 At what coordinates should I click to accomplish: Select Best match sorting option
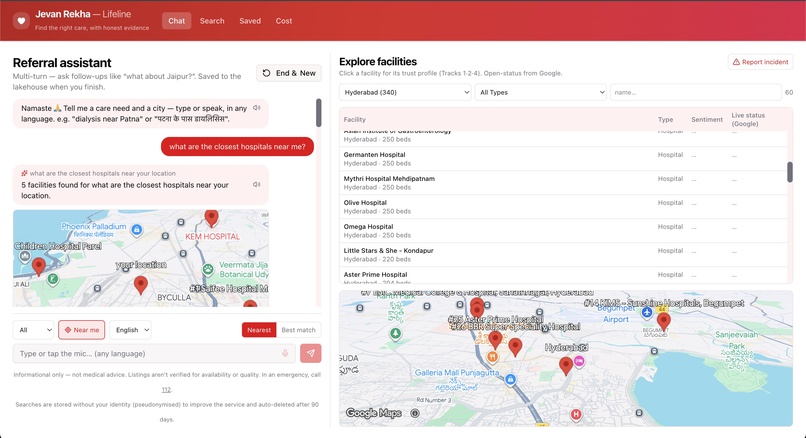tap(298, 330)
